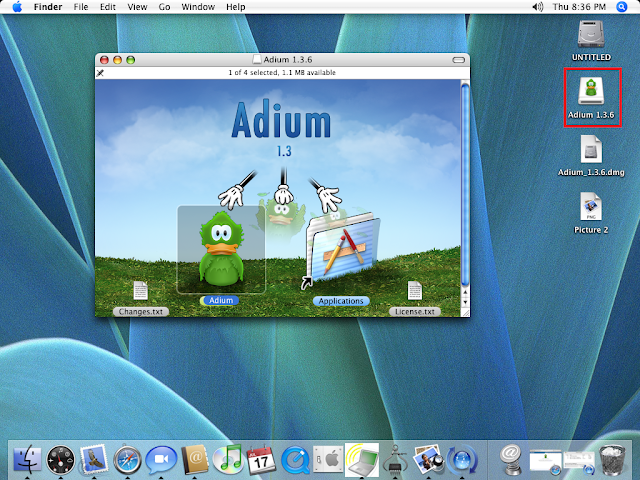640x480 pixels.
Task: Launch Safari from the Dock
Action: 127,460
